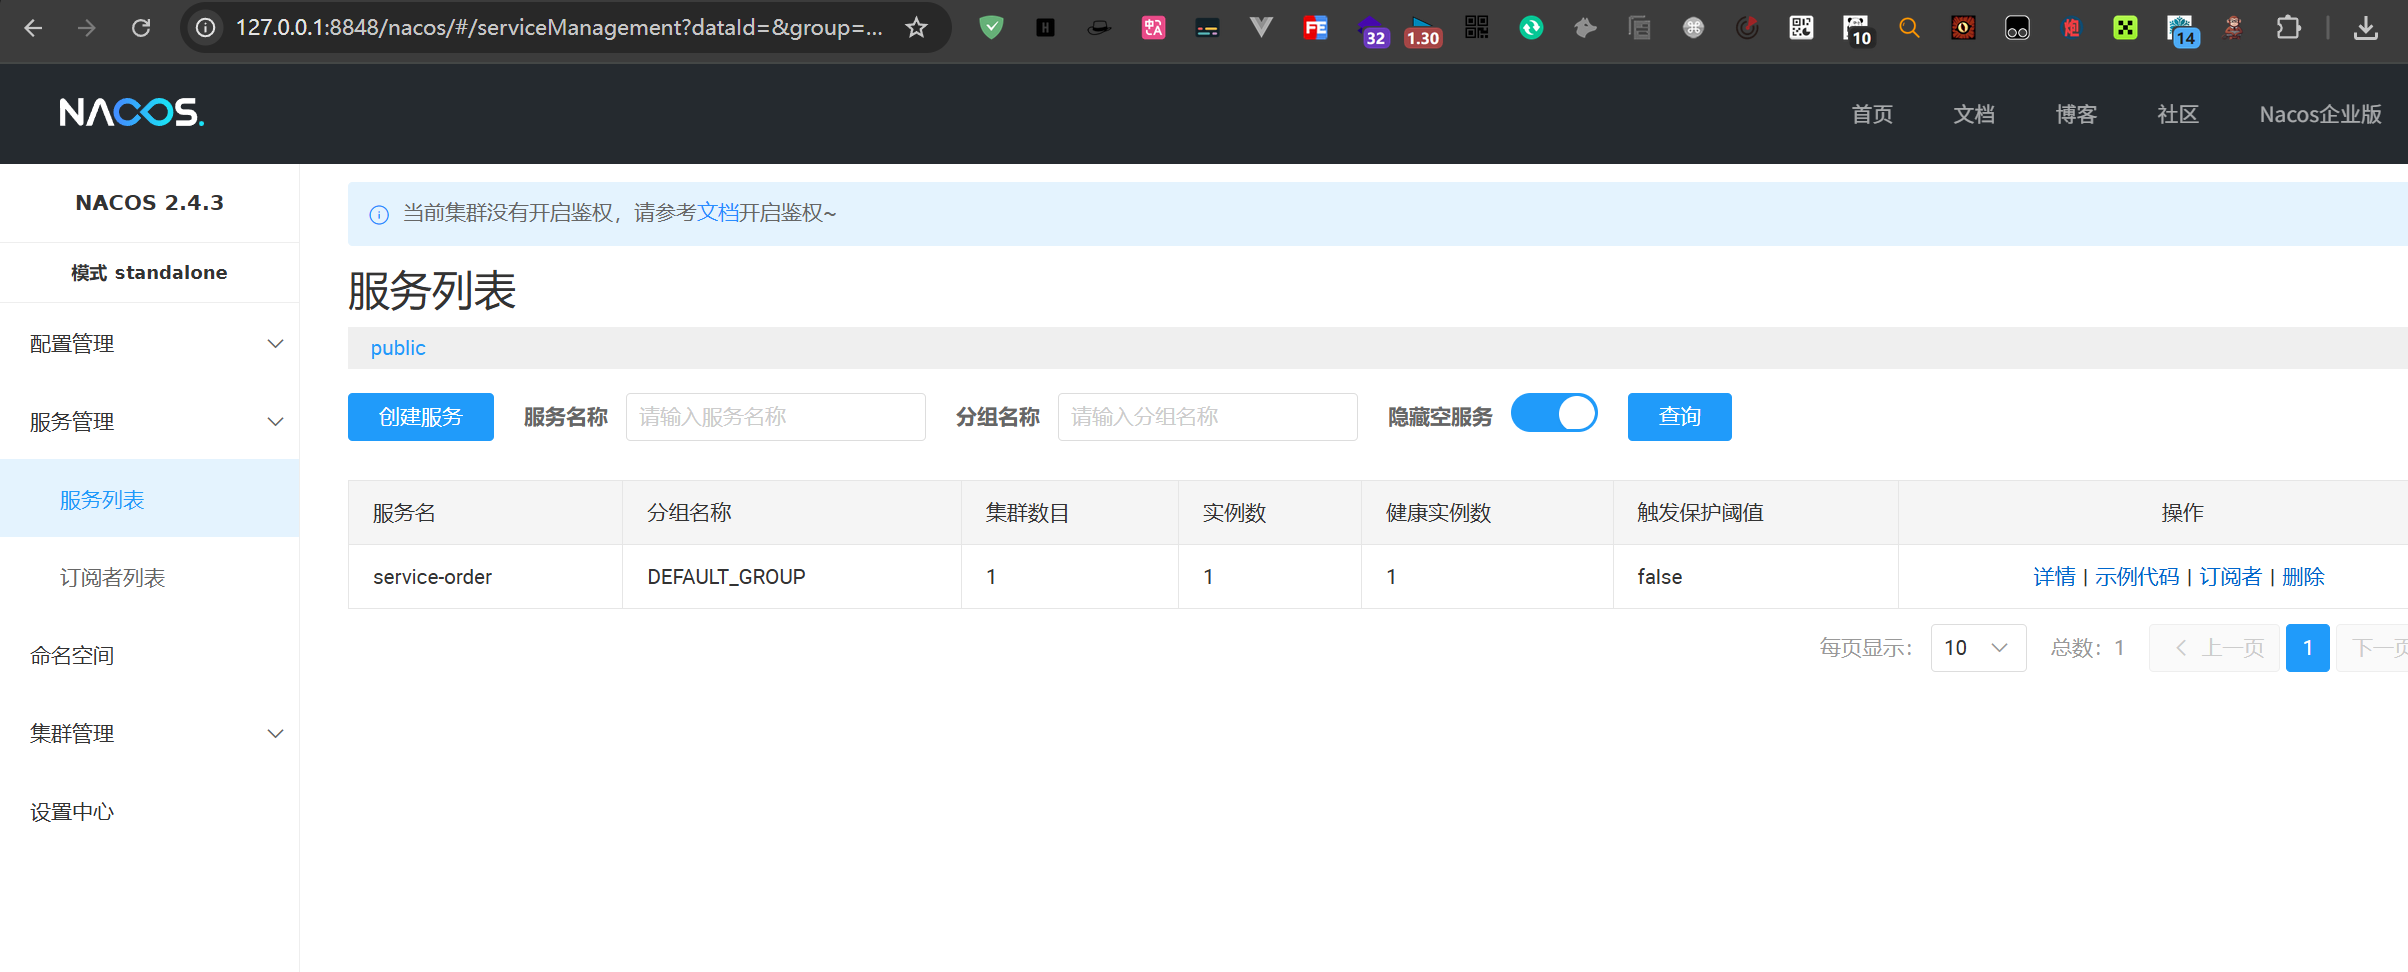Screen dimensions: 2408x972
Task: Open 命名空间 from the sidebar
Action: click(72, 656)
